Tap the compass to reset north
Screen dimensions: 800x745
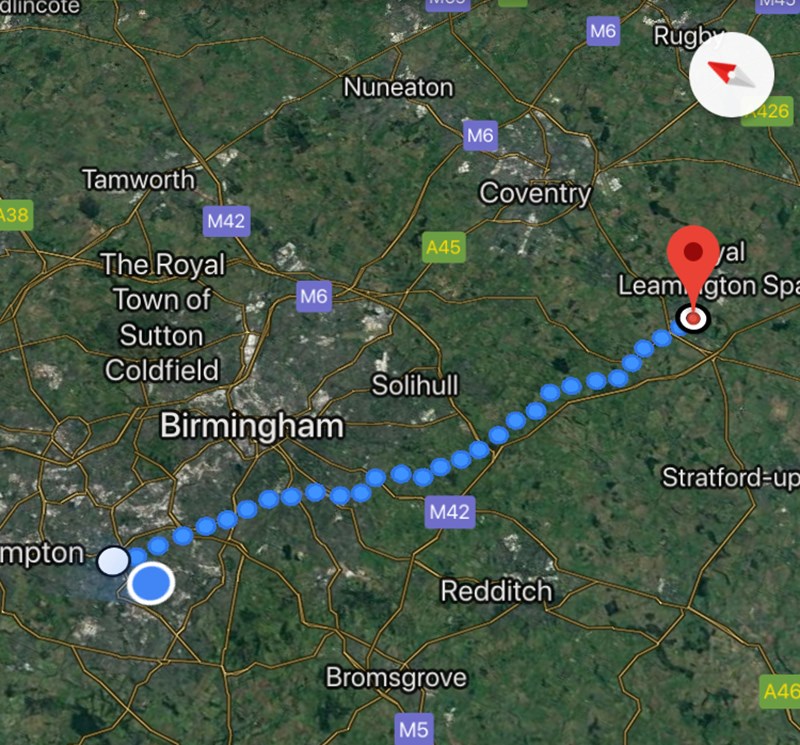tap(732, 74)
